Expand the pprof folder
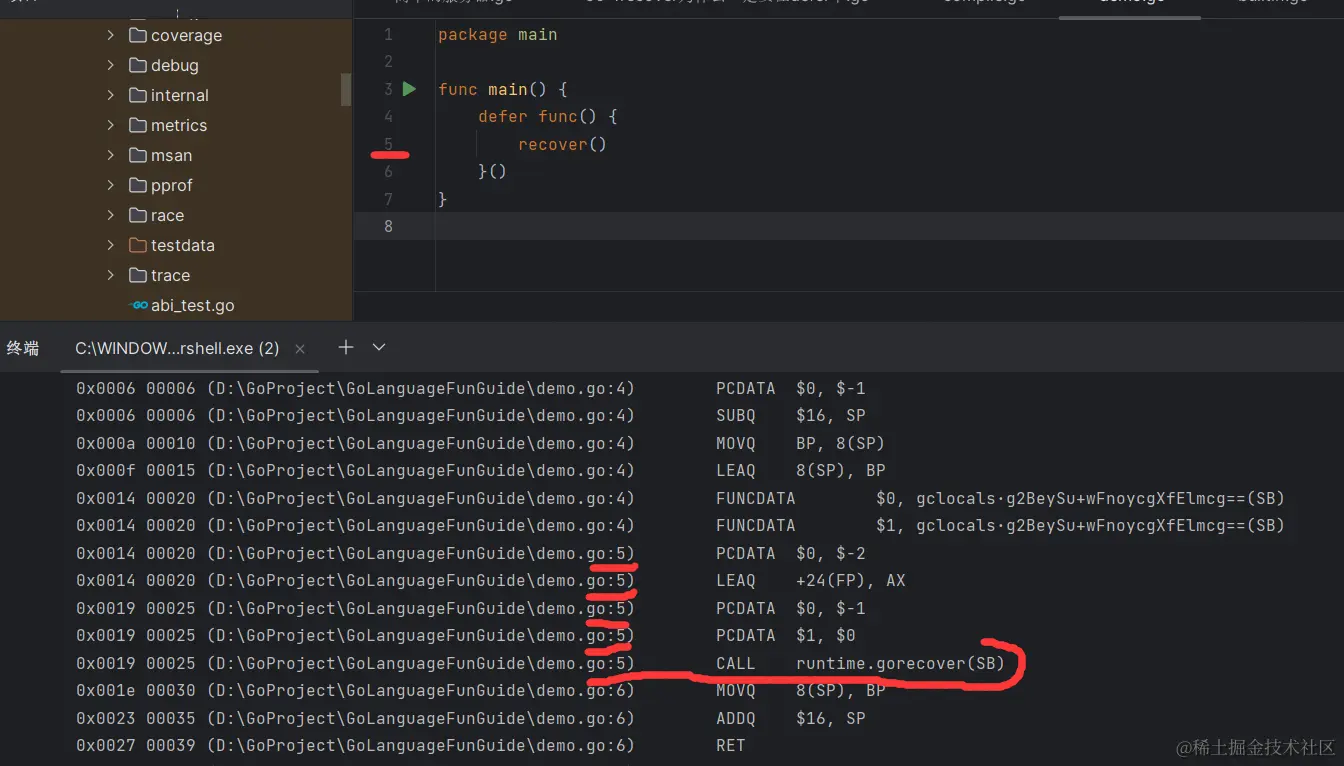Viewport: 1344px width, 766px height. (x=110, y=186)
